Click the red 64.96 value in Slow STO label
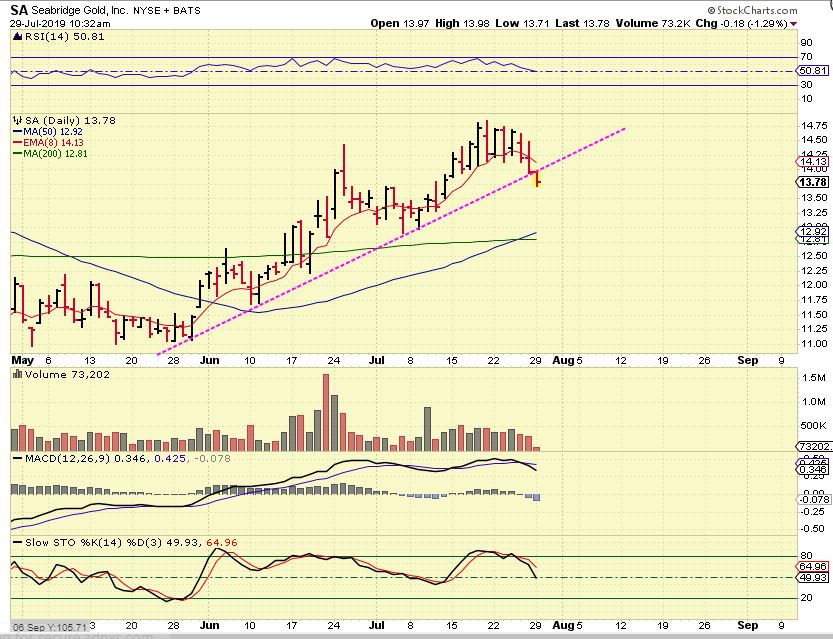Image resolution: width=833 pixels, height=639 pixels. pyautogui.click(x=222, y=542)
